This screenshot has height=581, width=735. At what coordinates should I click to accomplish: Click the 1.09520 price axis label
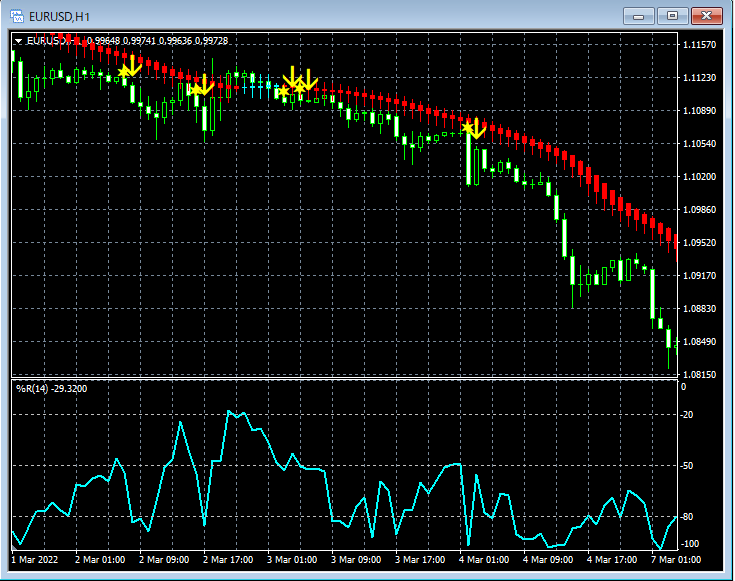coord(700,242)
